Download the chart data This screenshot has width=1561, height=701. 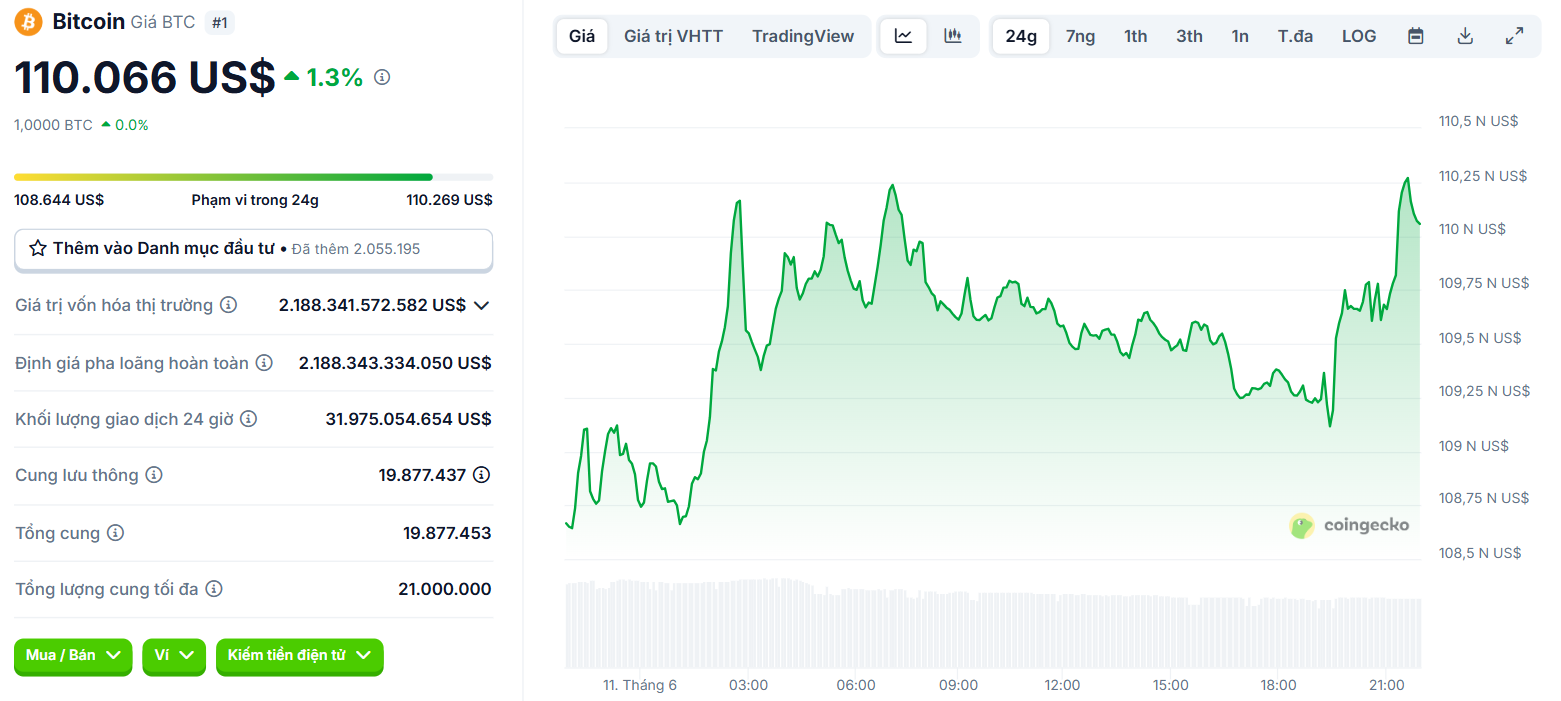pos(1465,36)
